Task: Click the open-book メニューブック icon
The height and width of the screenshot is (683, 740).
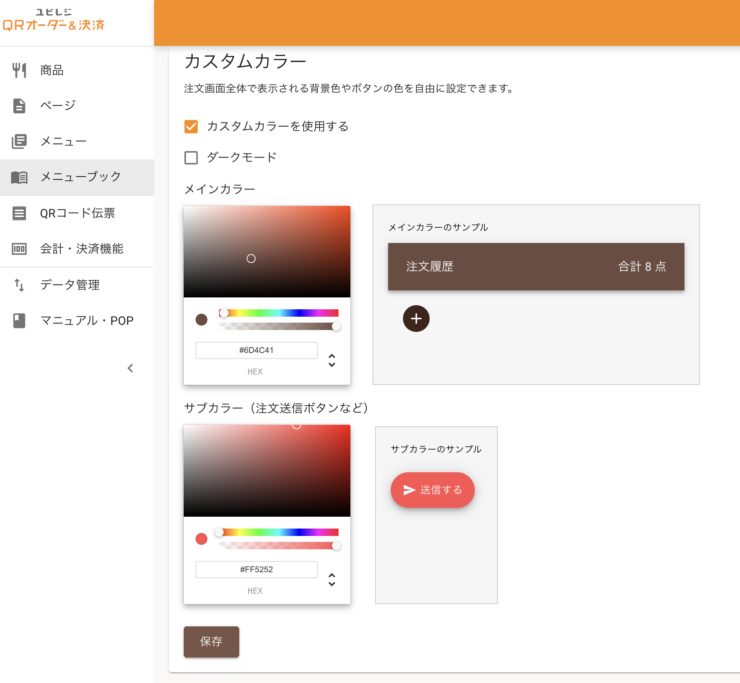Action: tap(19, 177)
